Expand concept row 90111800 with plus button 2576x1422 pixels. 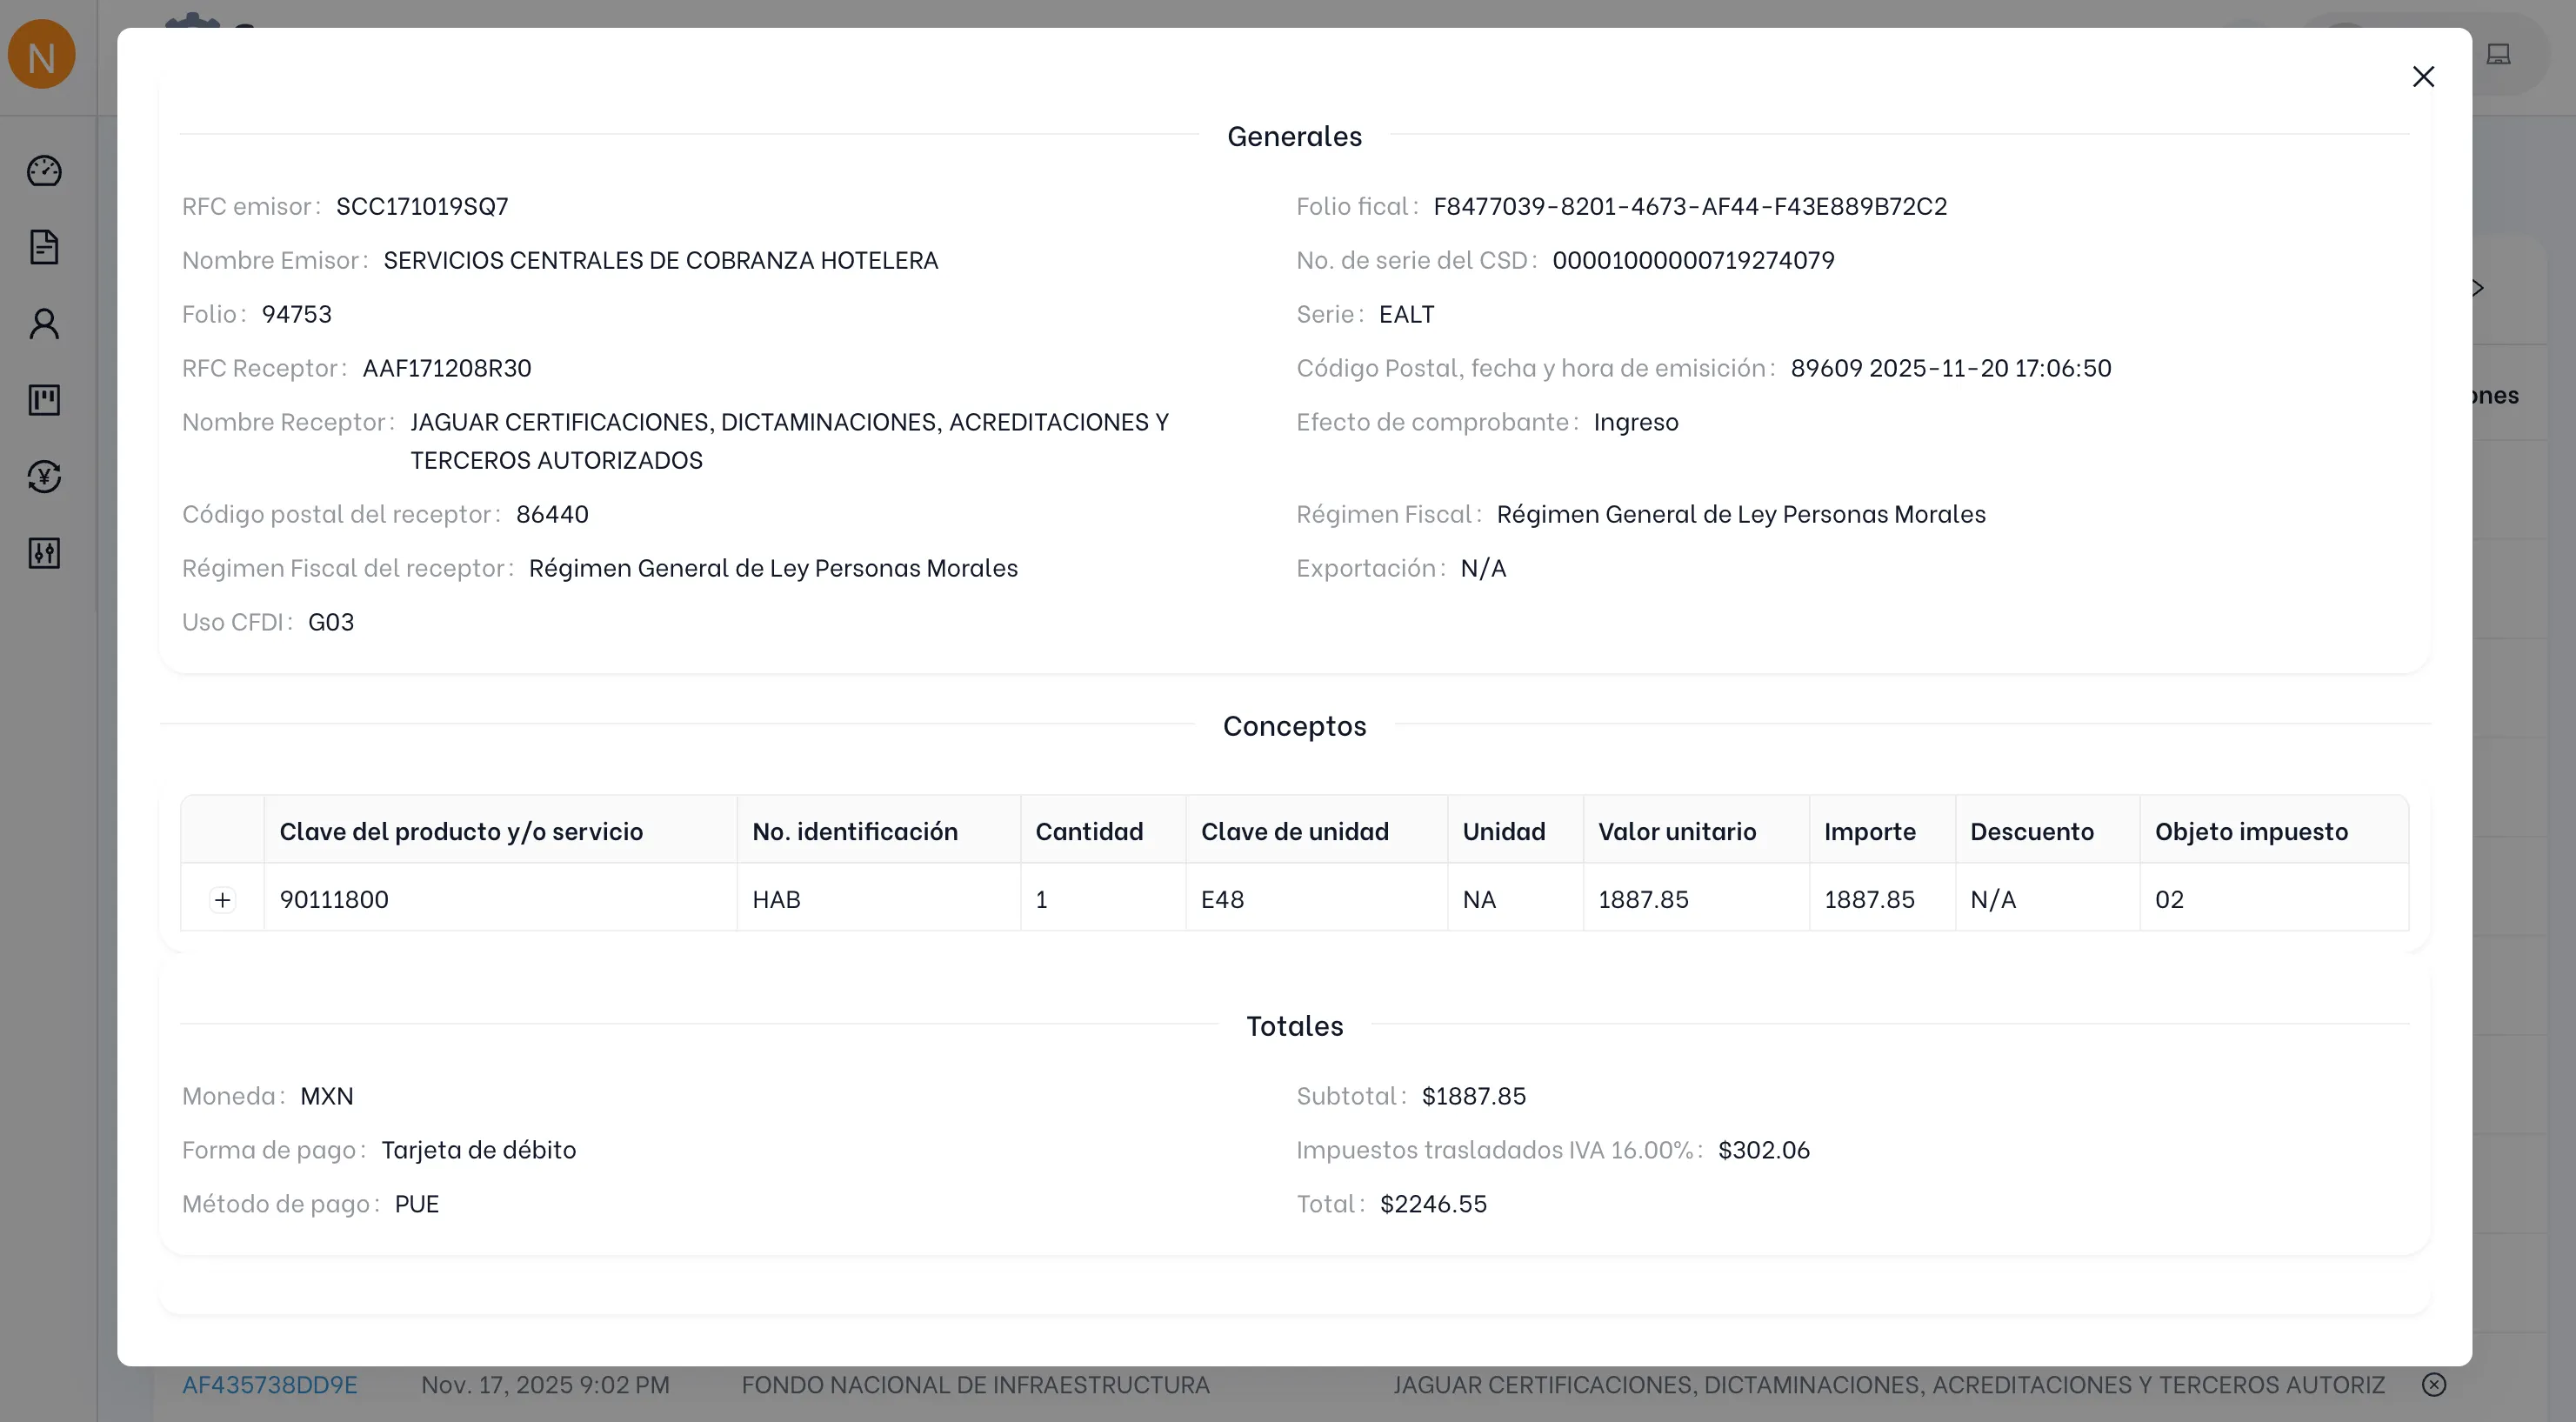[x=222, y=899]
